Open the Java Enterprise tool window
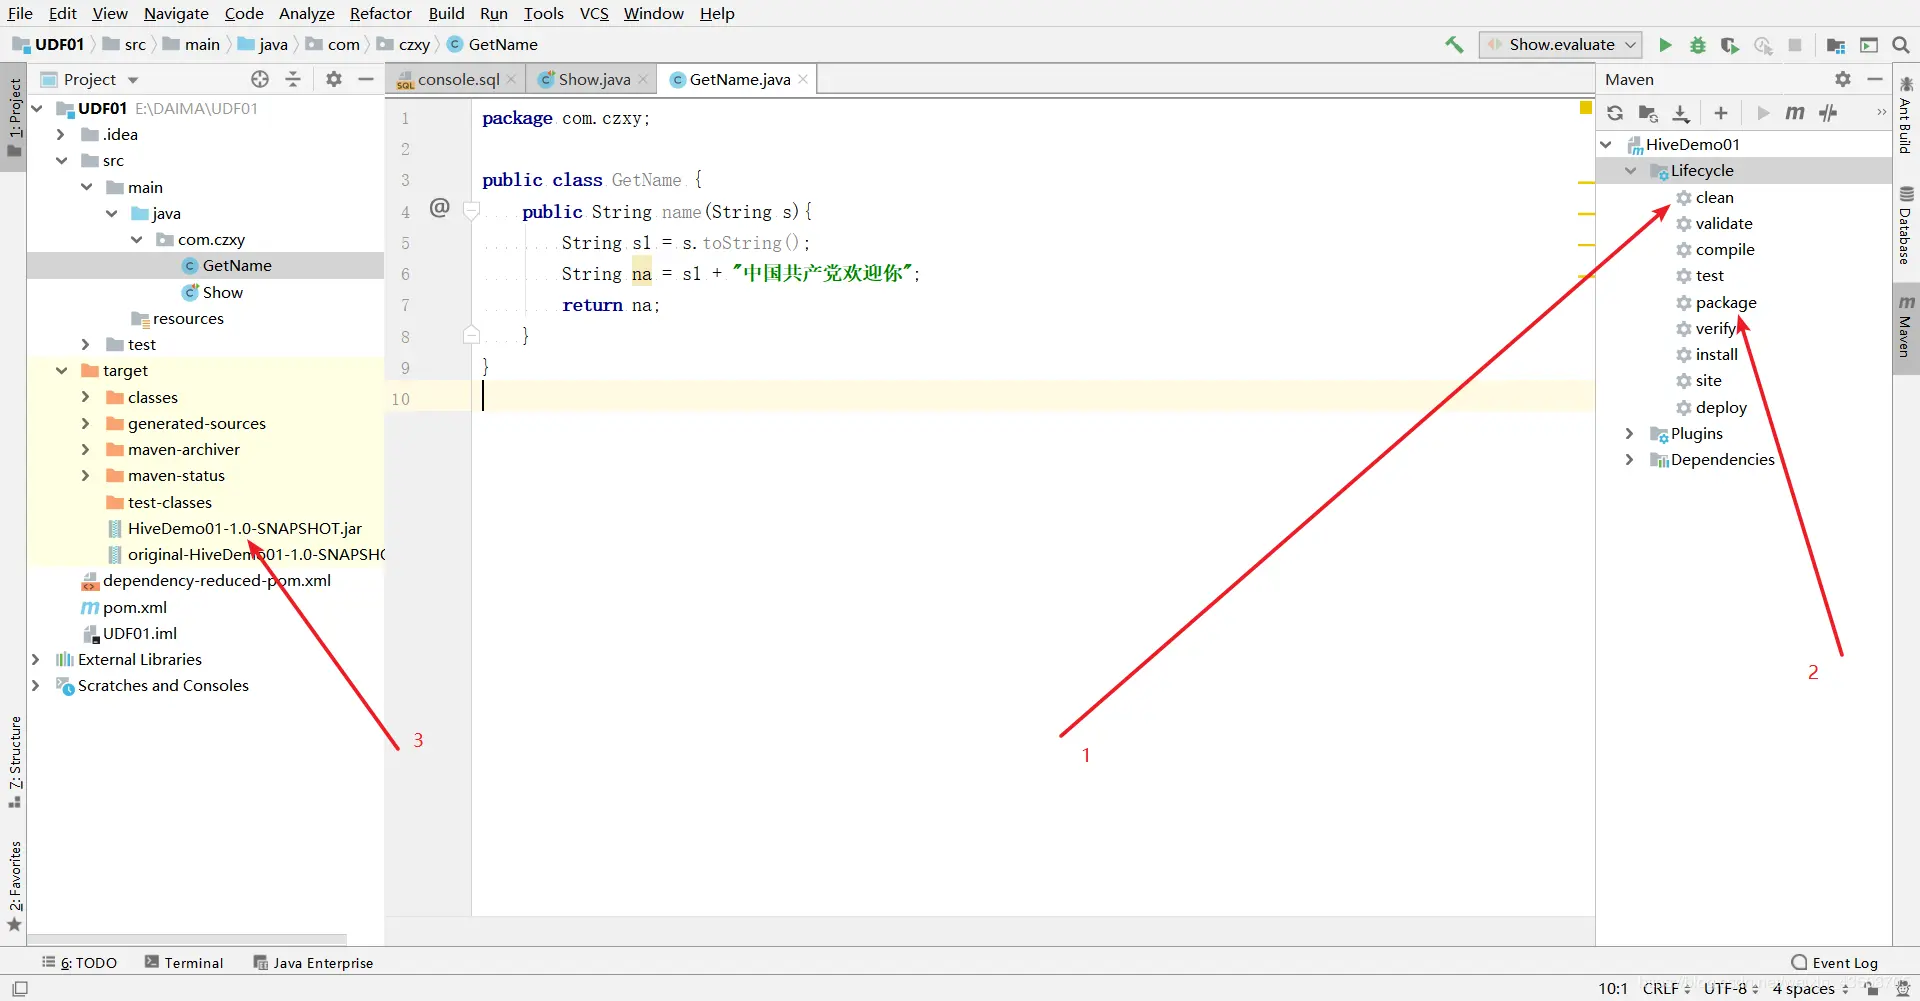Screen dimensions: 1920x1001 [313, 963]
